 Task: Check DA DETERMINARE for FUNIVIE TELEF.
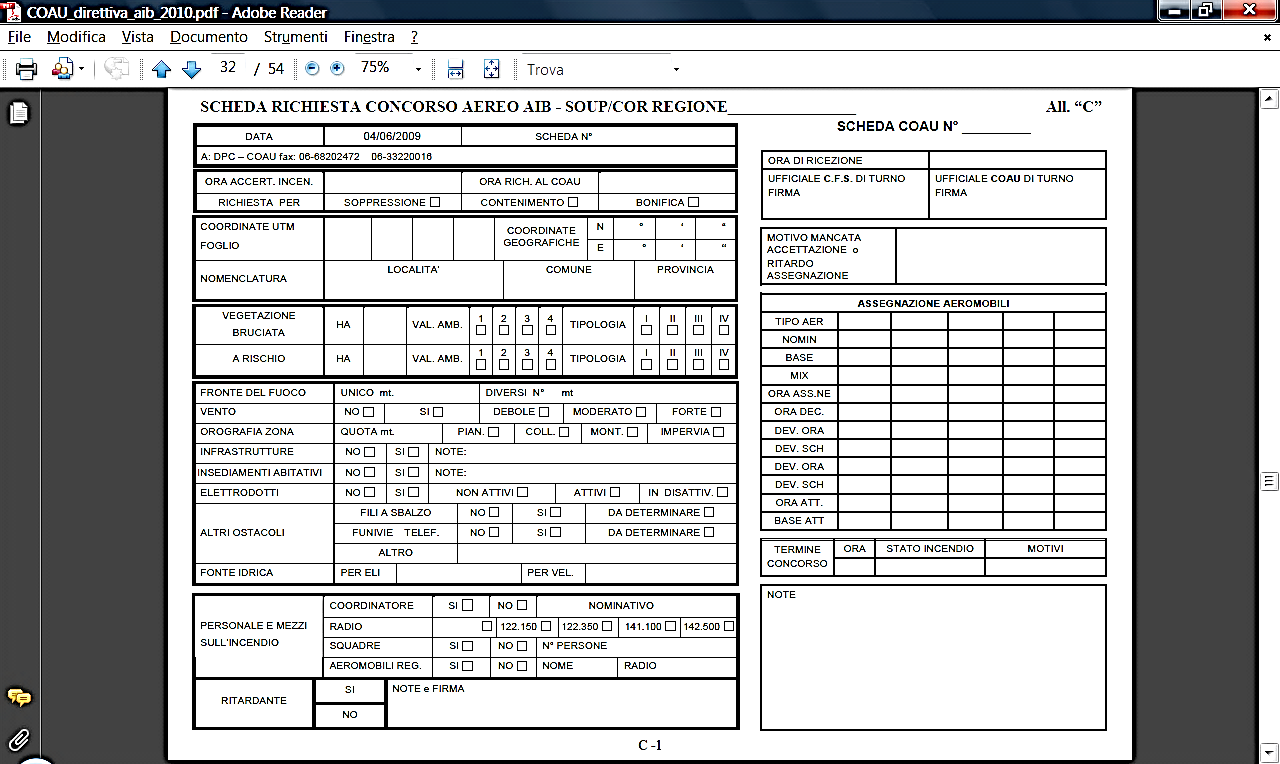[x=709, y=532]
